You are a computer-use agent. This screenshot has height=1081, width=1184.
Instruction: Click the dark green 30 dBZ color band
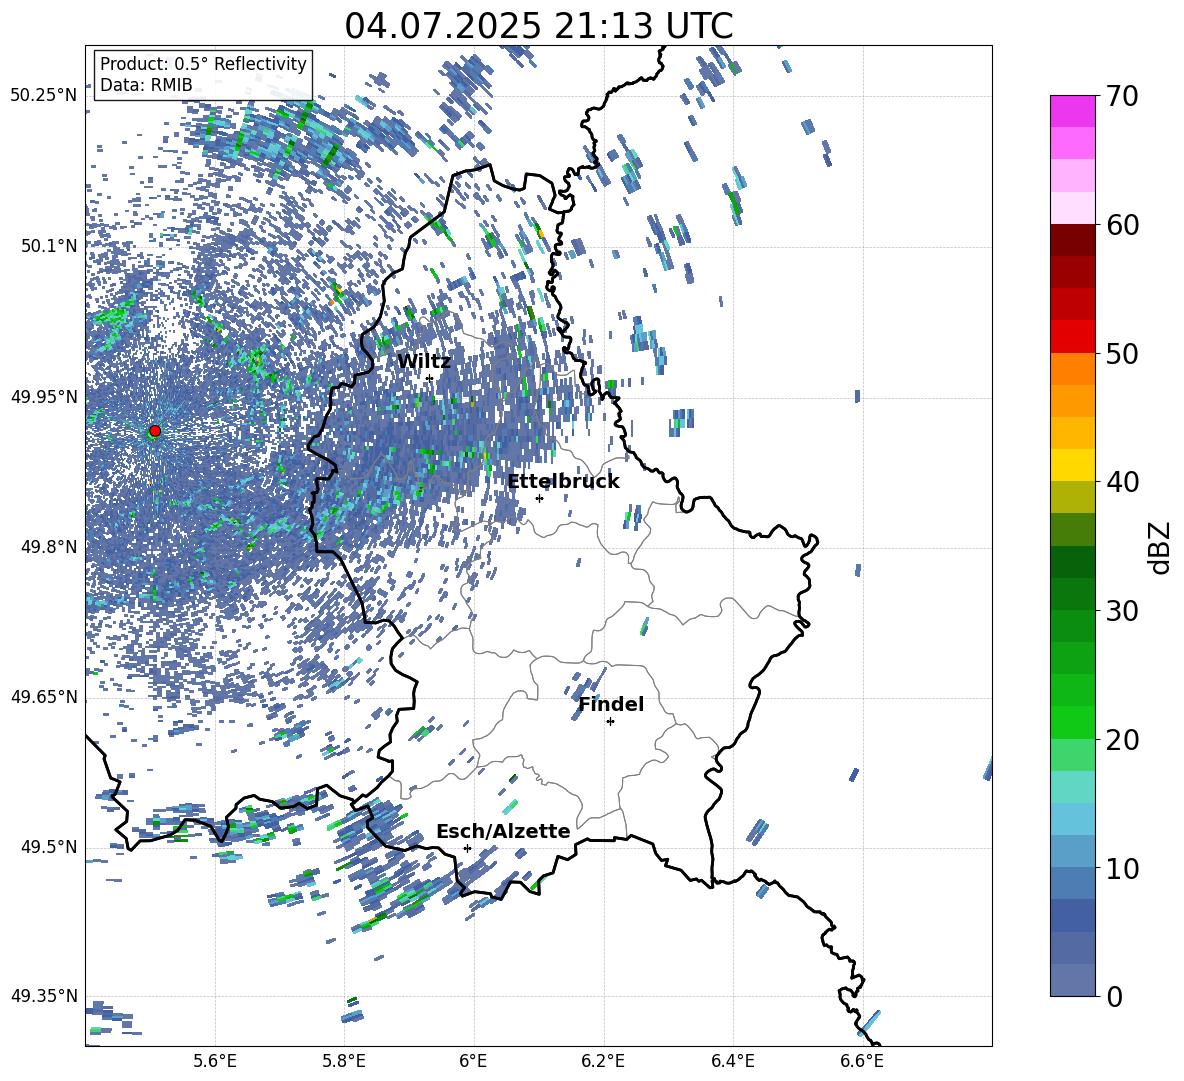tap(1072, 594)
